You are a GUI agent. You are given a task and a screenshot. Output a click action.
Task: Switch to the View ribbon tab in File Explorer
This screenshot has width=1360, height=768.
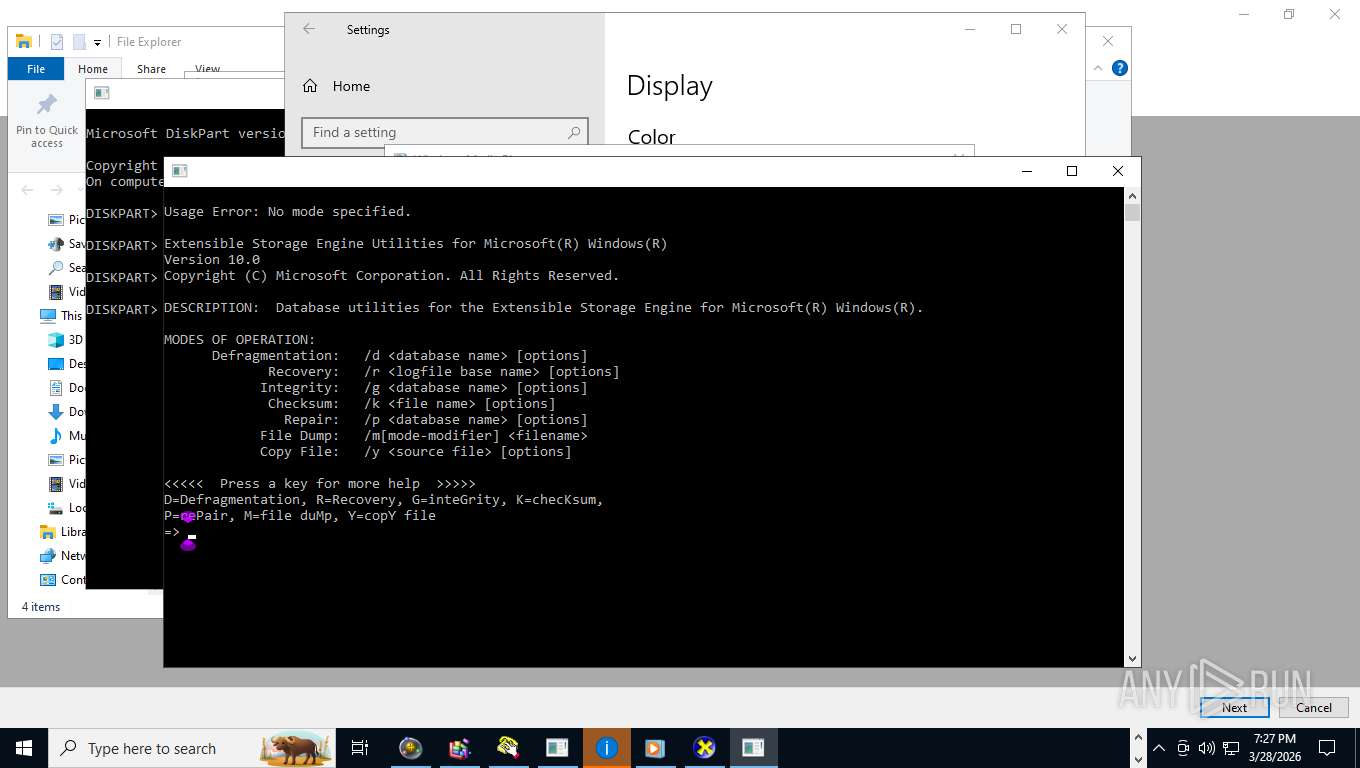[x=207, y=69]
